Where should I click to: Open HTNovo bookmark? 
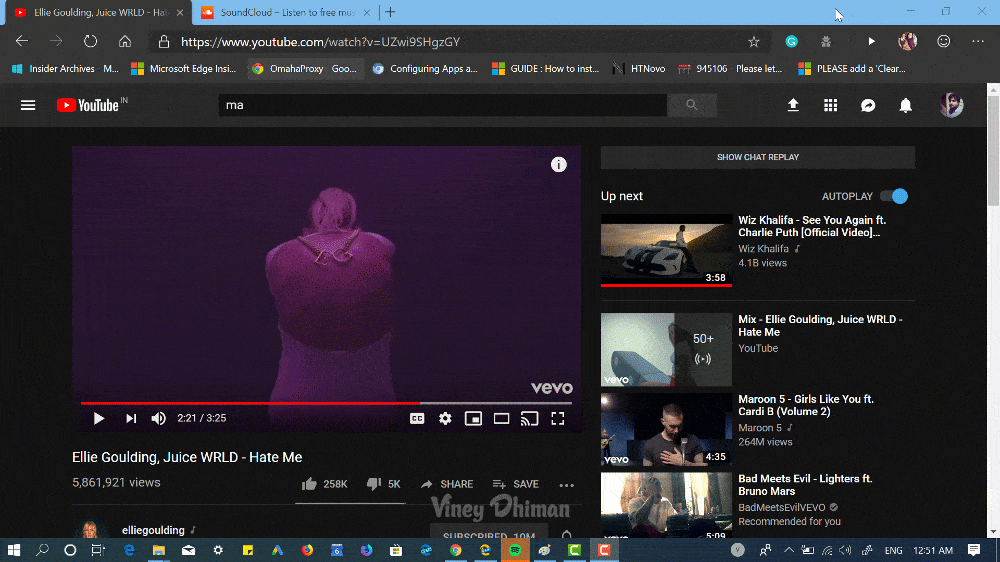tap(639, 69)
